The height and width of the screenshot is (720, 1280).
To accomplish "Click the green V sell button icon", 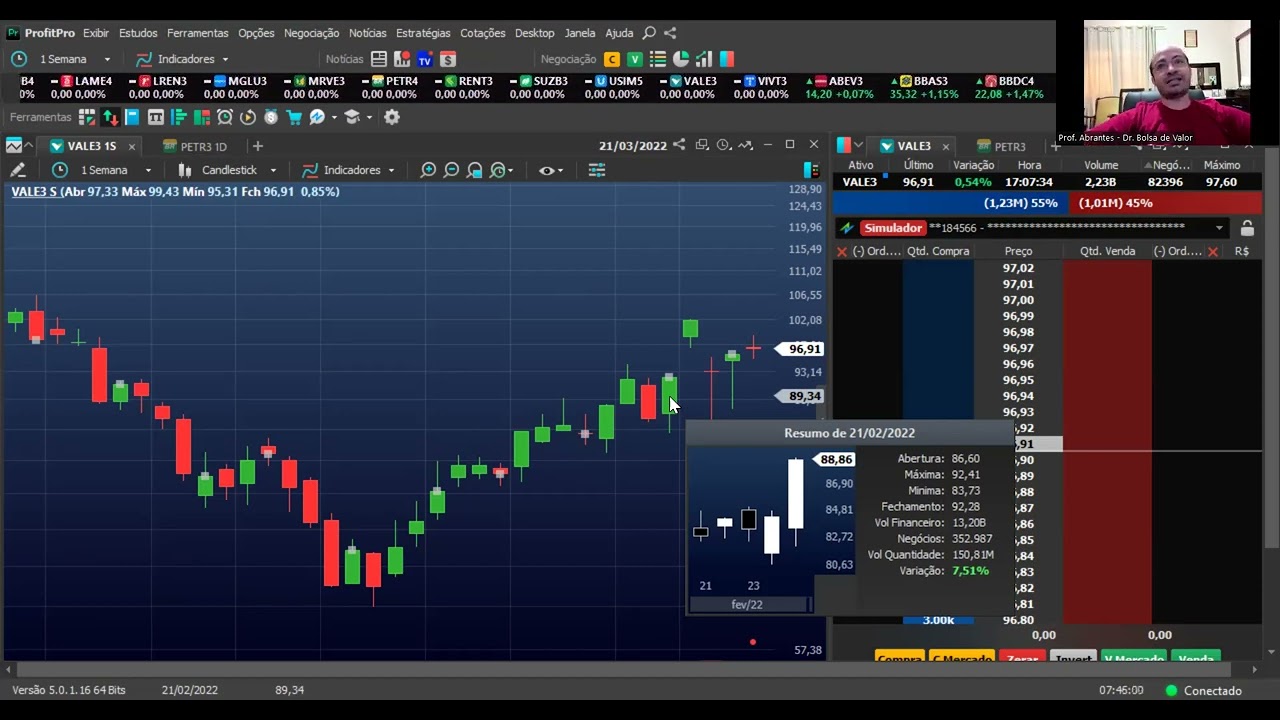I will (635, 59).
